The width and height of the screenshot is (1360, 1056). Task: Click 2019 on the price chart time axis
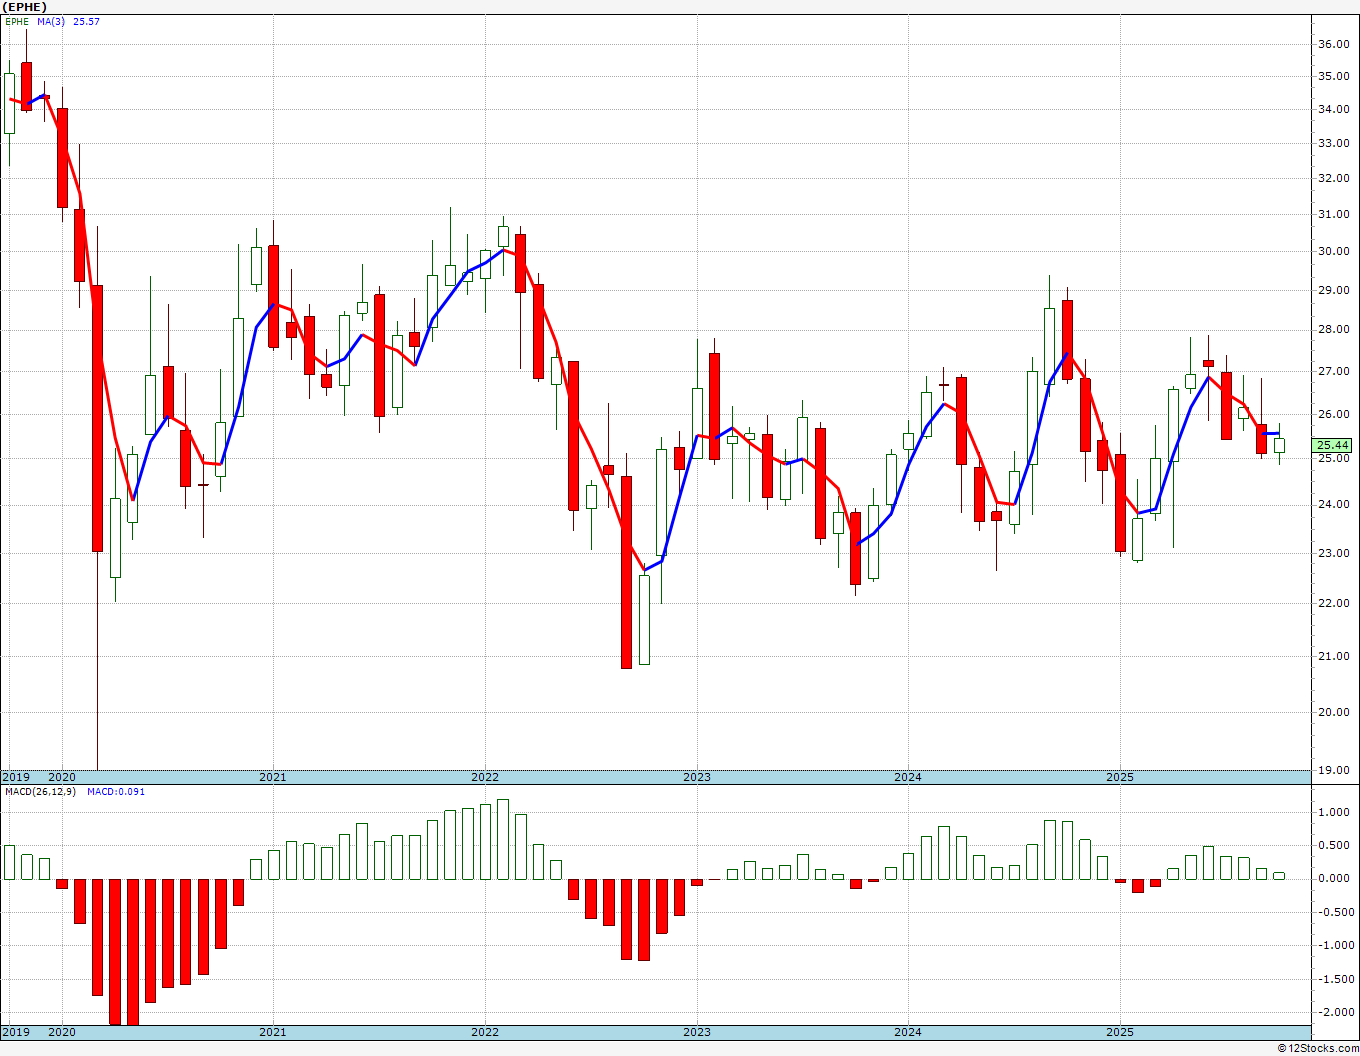tap(16, 777)
